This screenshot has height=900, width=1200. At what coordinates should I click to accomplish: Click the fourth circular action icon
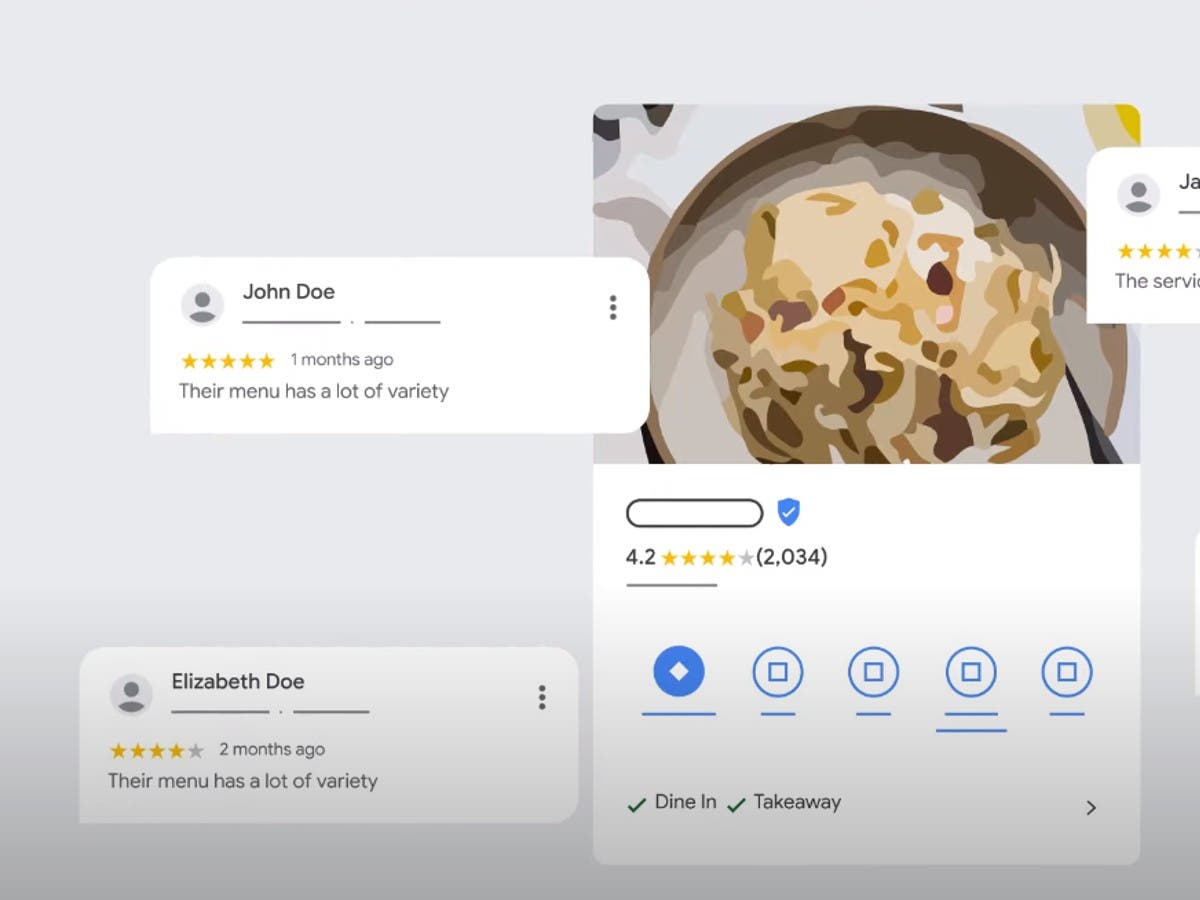(x=971, y=672)
